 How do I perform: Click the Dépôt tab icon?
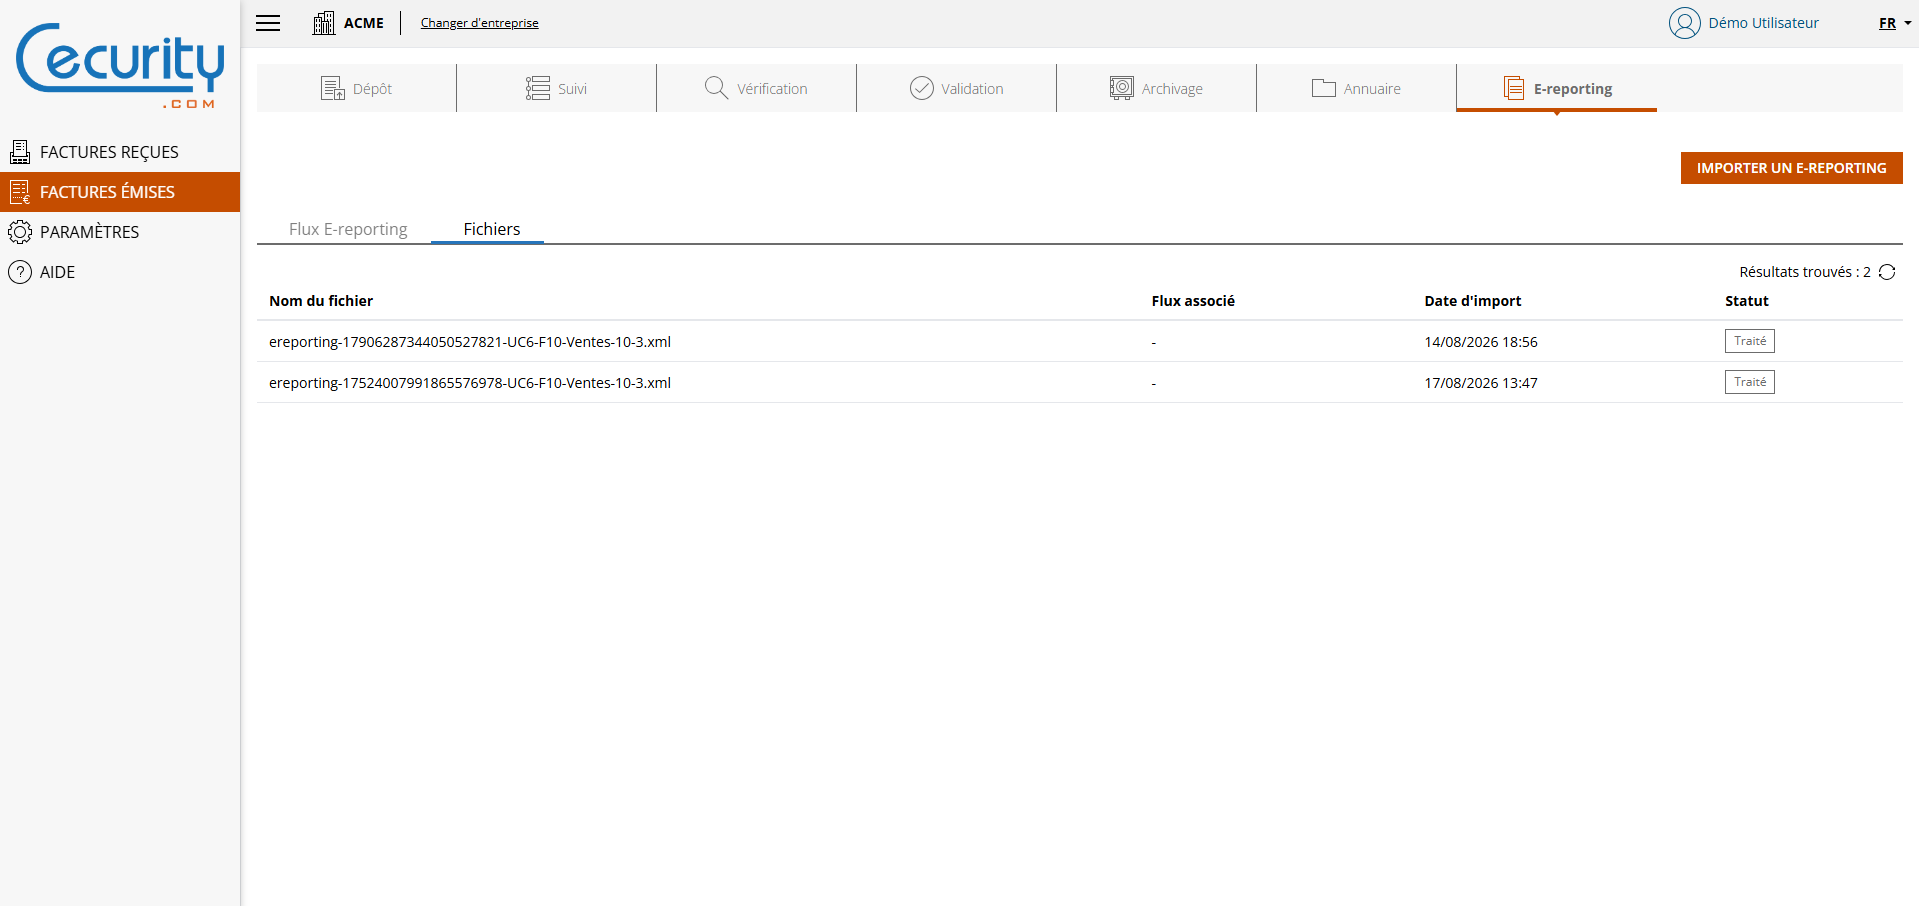pyautogui.click(x=332, y=88)
